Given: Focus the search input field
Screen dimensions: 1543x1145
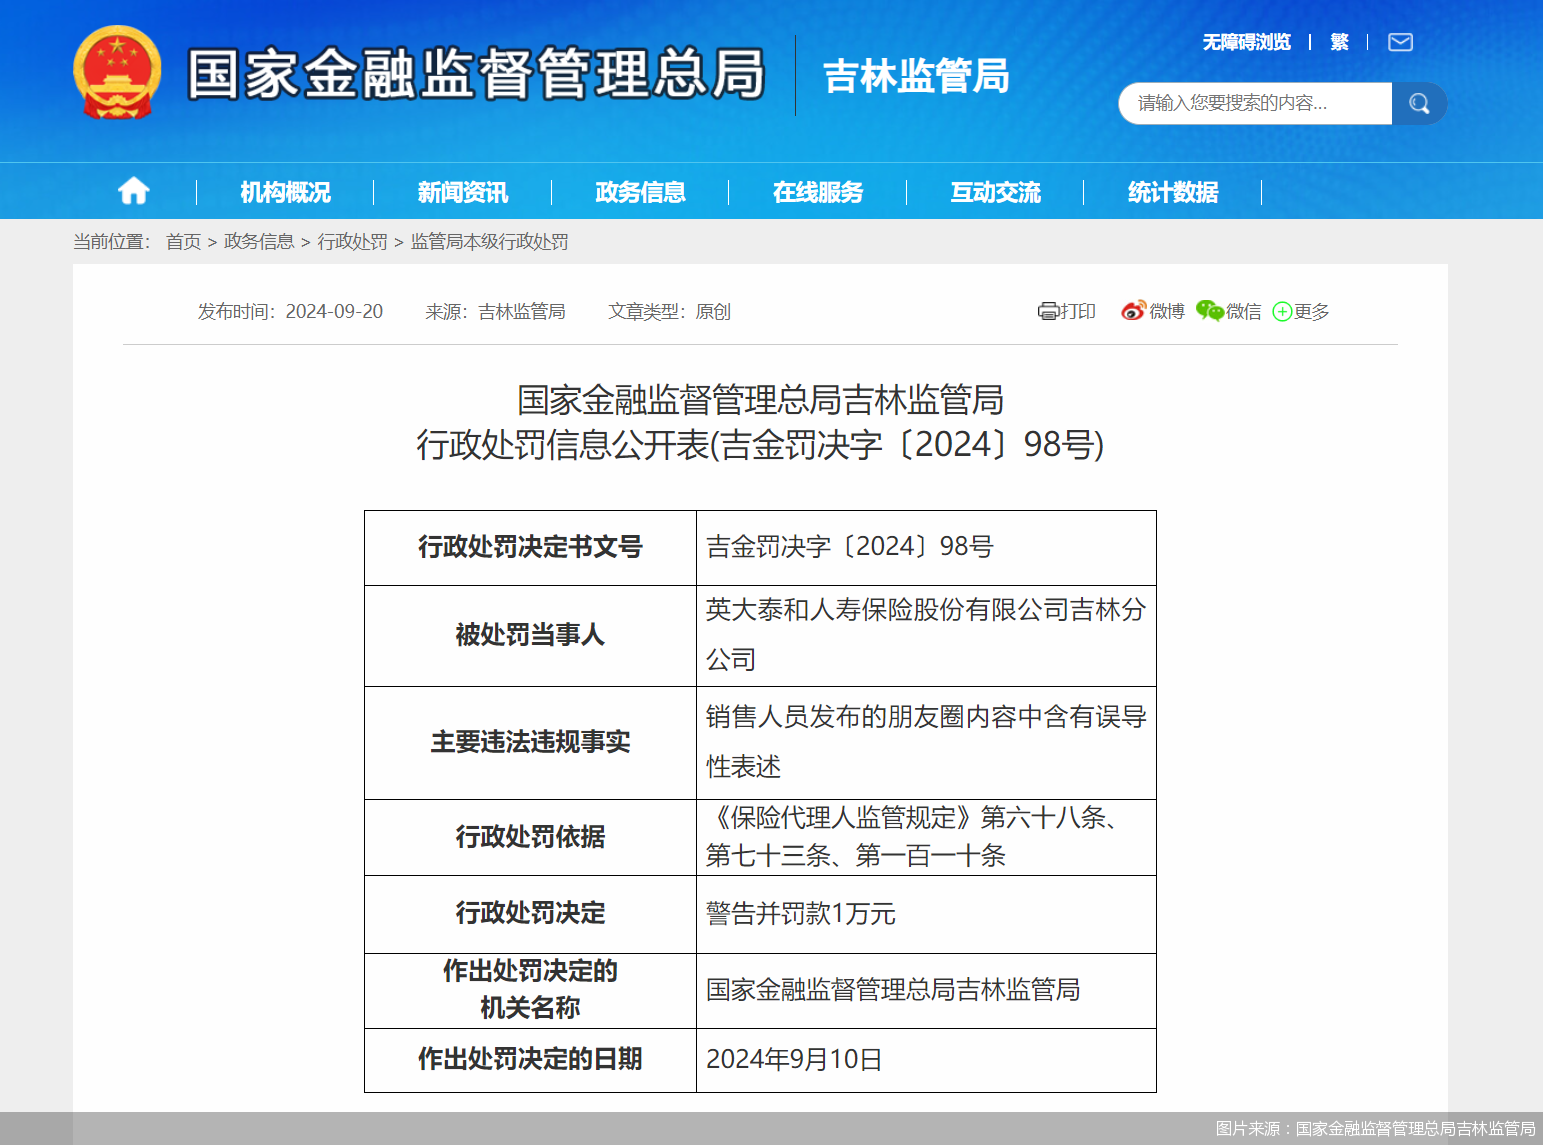Looking at the screenshot, I should [1255, 103].
